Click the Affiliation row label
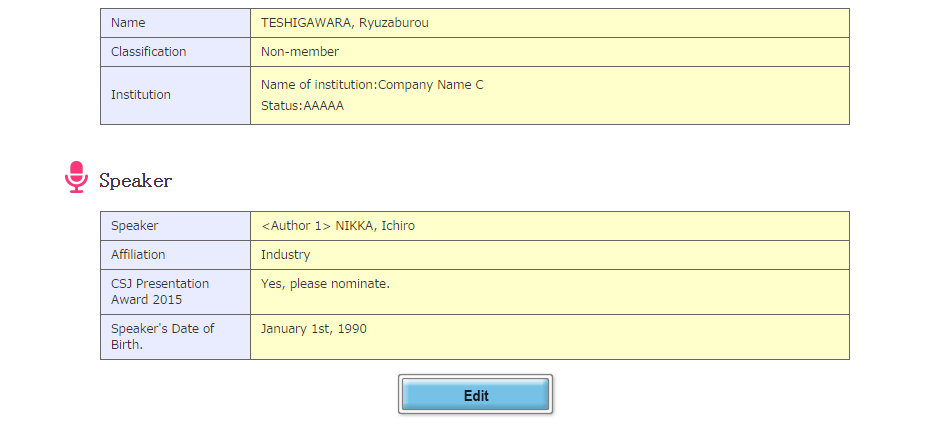 click(x=138, y=255)
